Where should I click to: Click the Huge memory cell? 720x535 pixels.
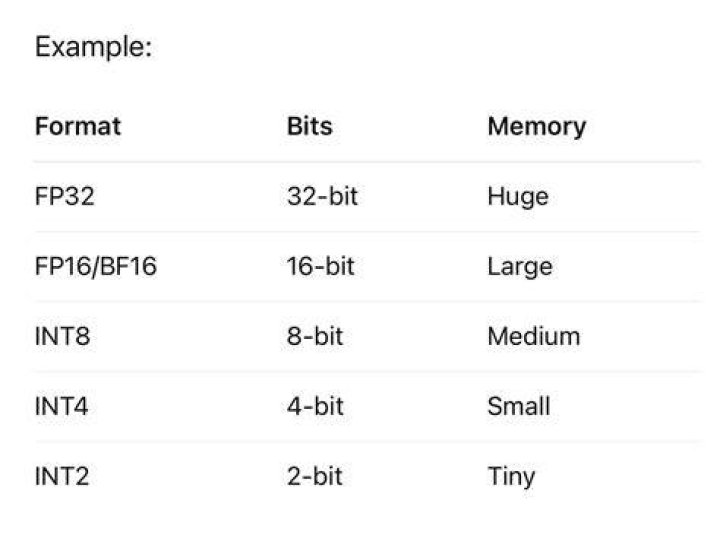coord(518,197)
